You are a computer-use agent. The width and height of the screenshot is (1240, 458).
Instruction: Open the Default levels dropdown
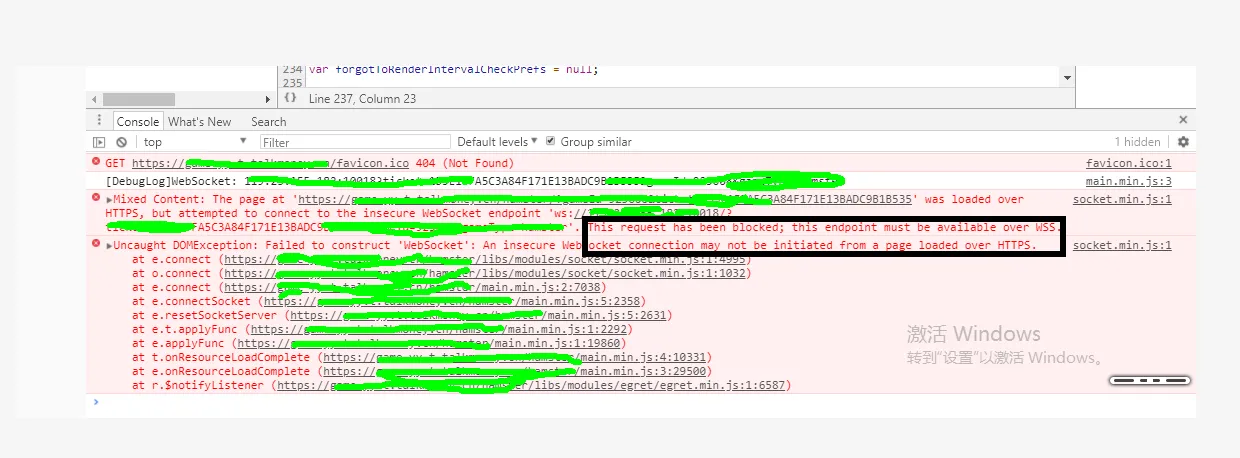pos(498,142)
